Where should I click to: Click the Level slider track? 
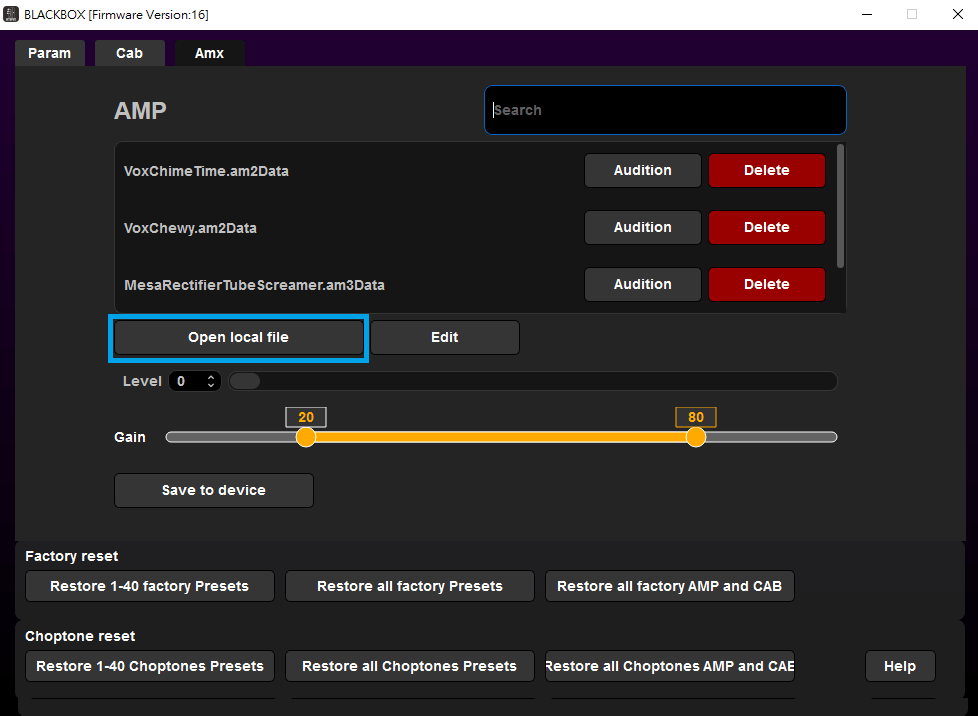(x=533, y=381)
